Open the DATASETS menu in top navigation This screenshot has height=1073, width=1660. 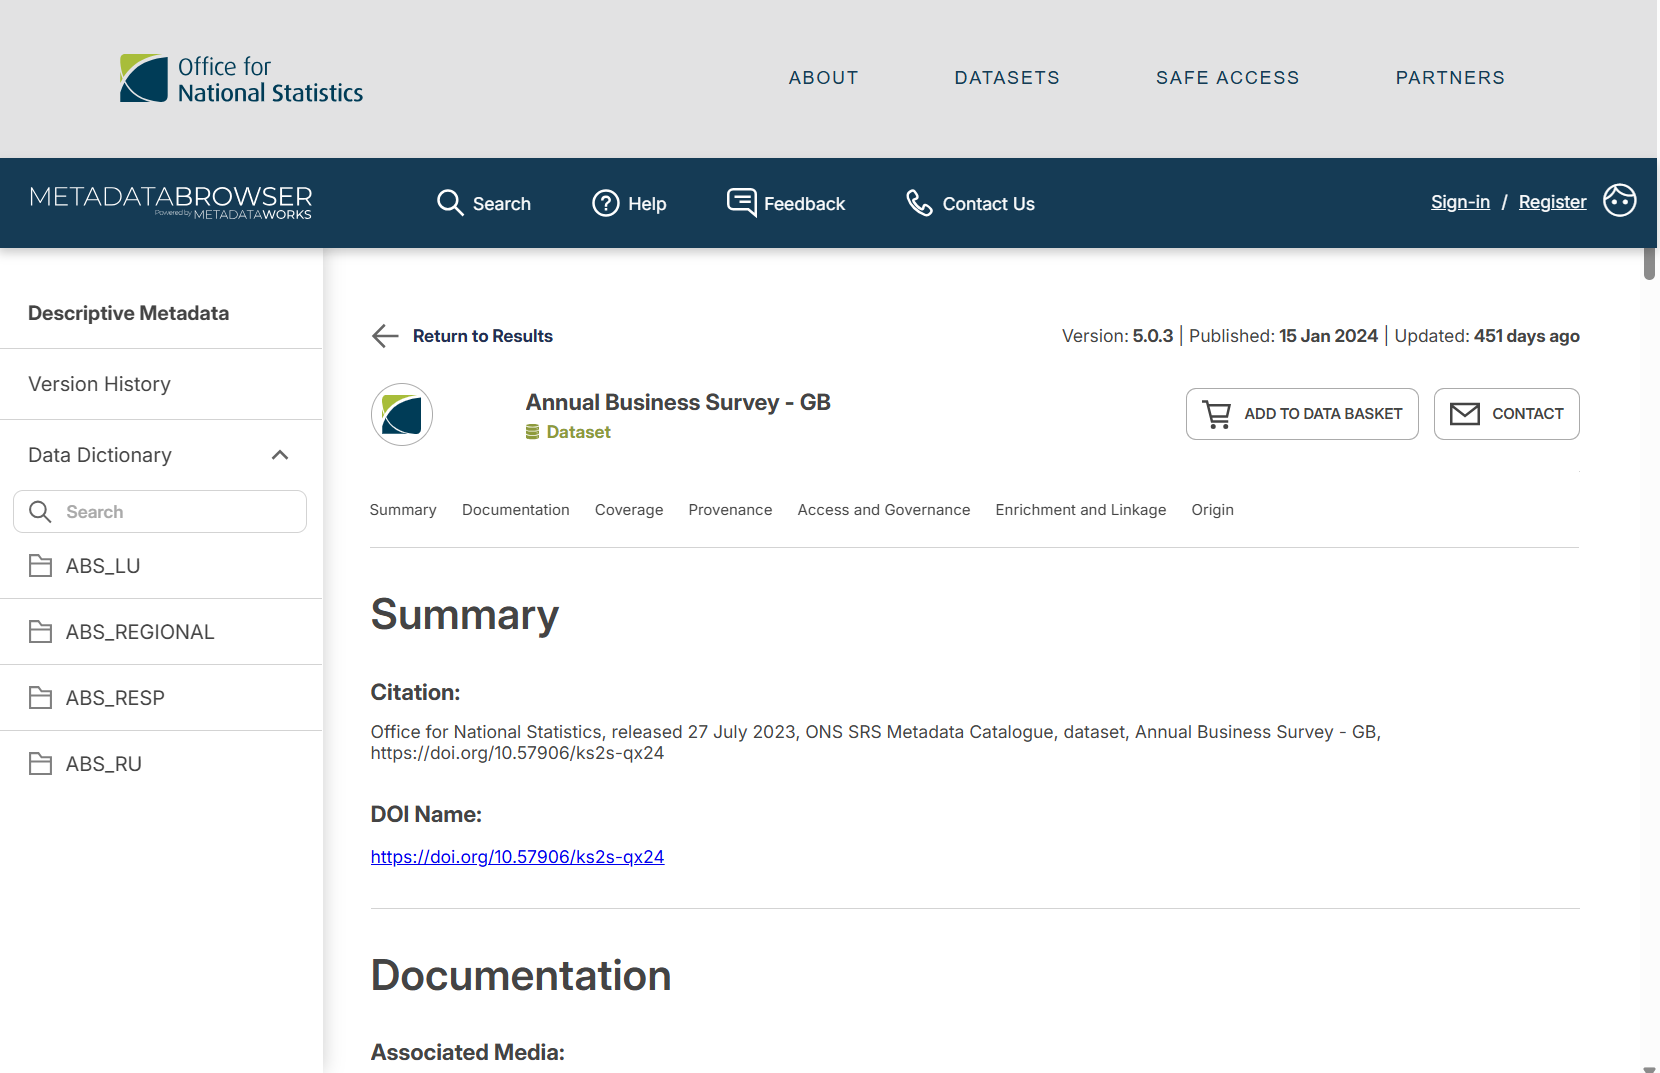[1006, 78]
